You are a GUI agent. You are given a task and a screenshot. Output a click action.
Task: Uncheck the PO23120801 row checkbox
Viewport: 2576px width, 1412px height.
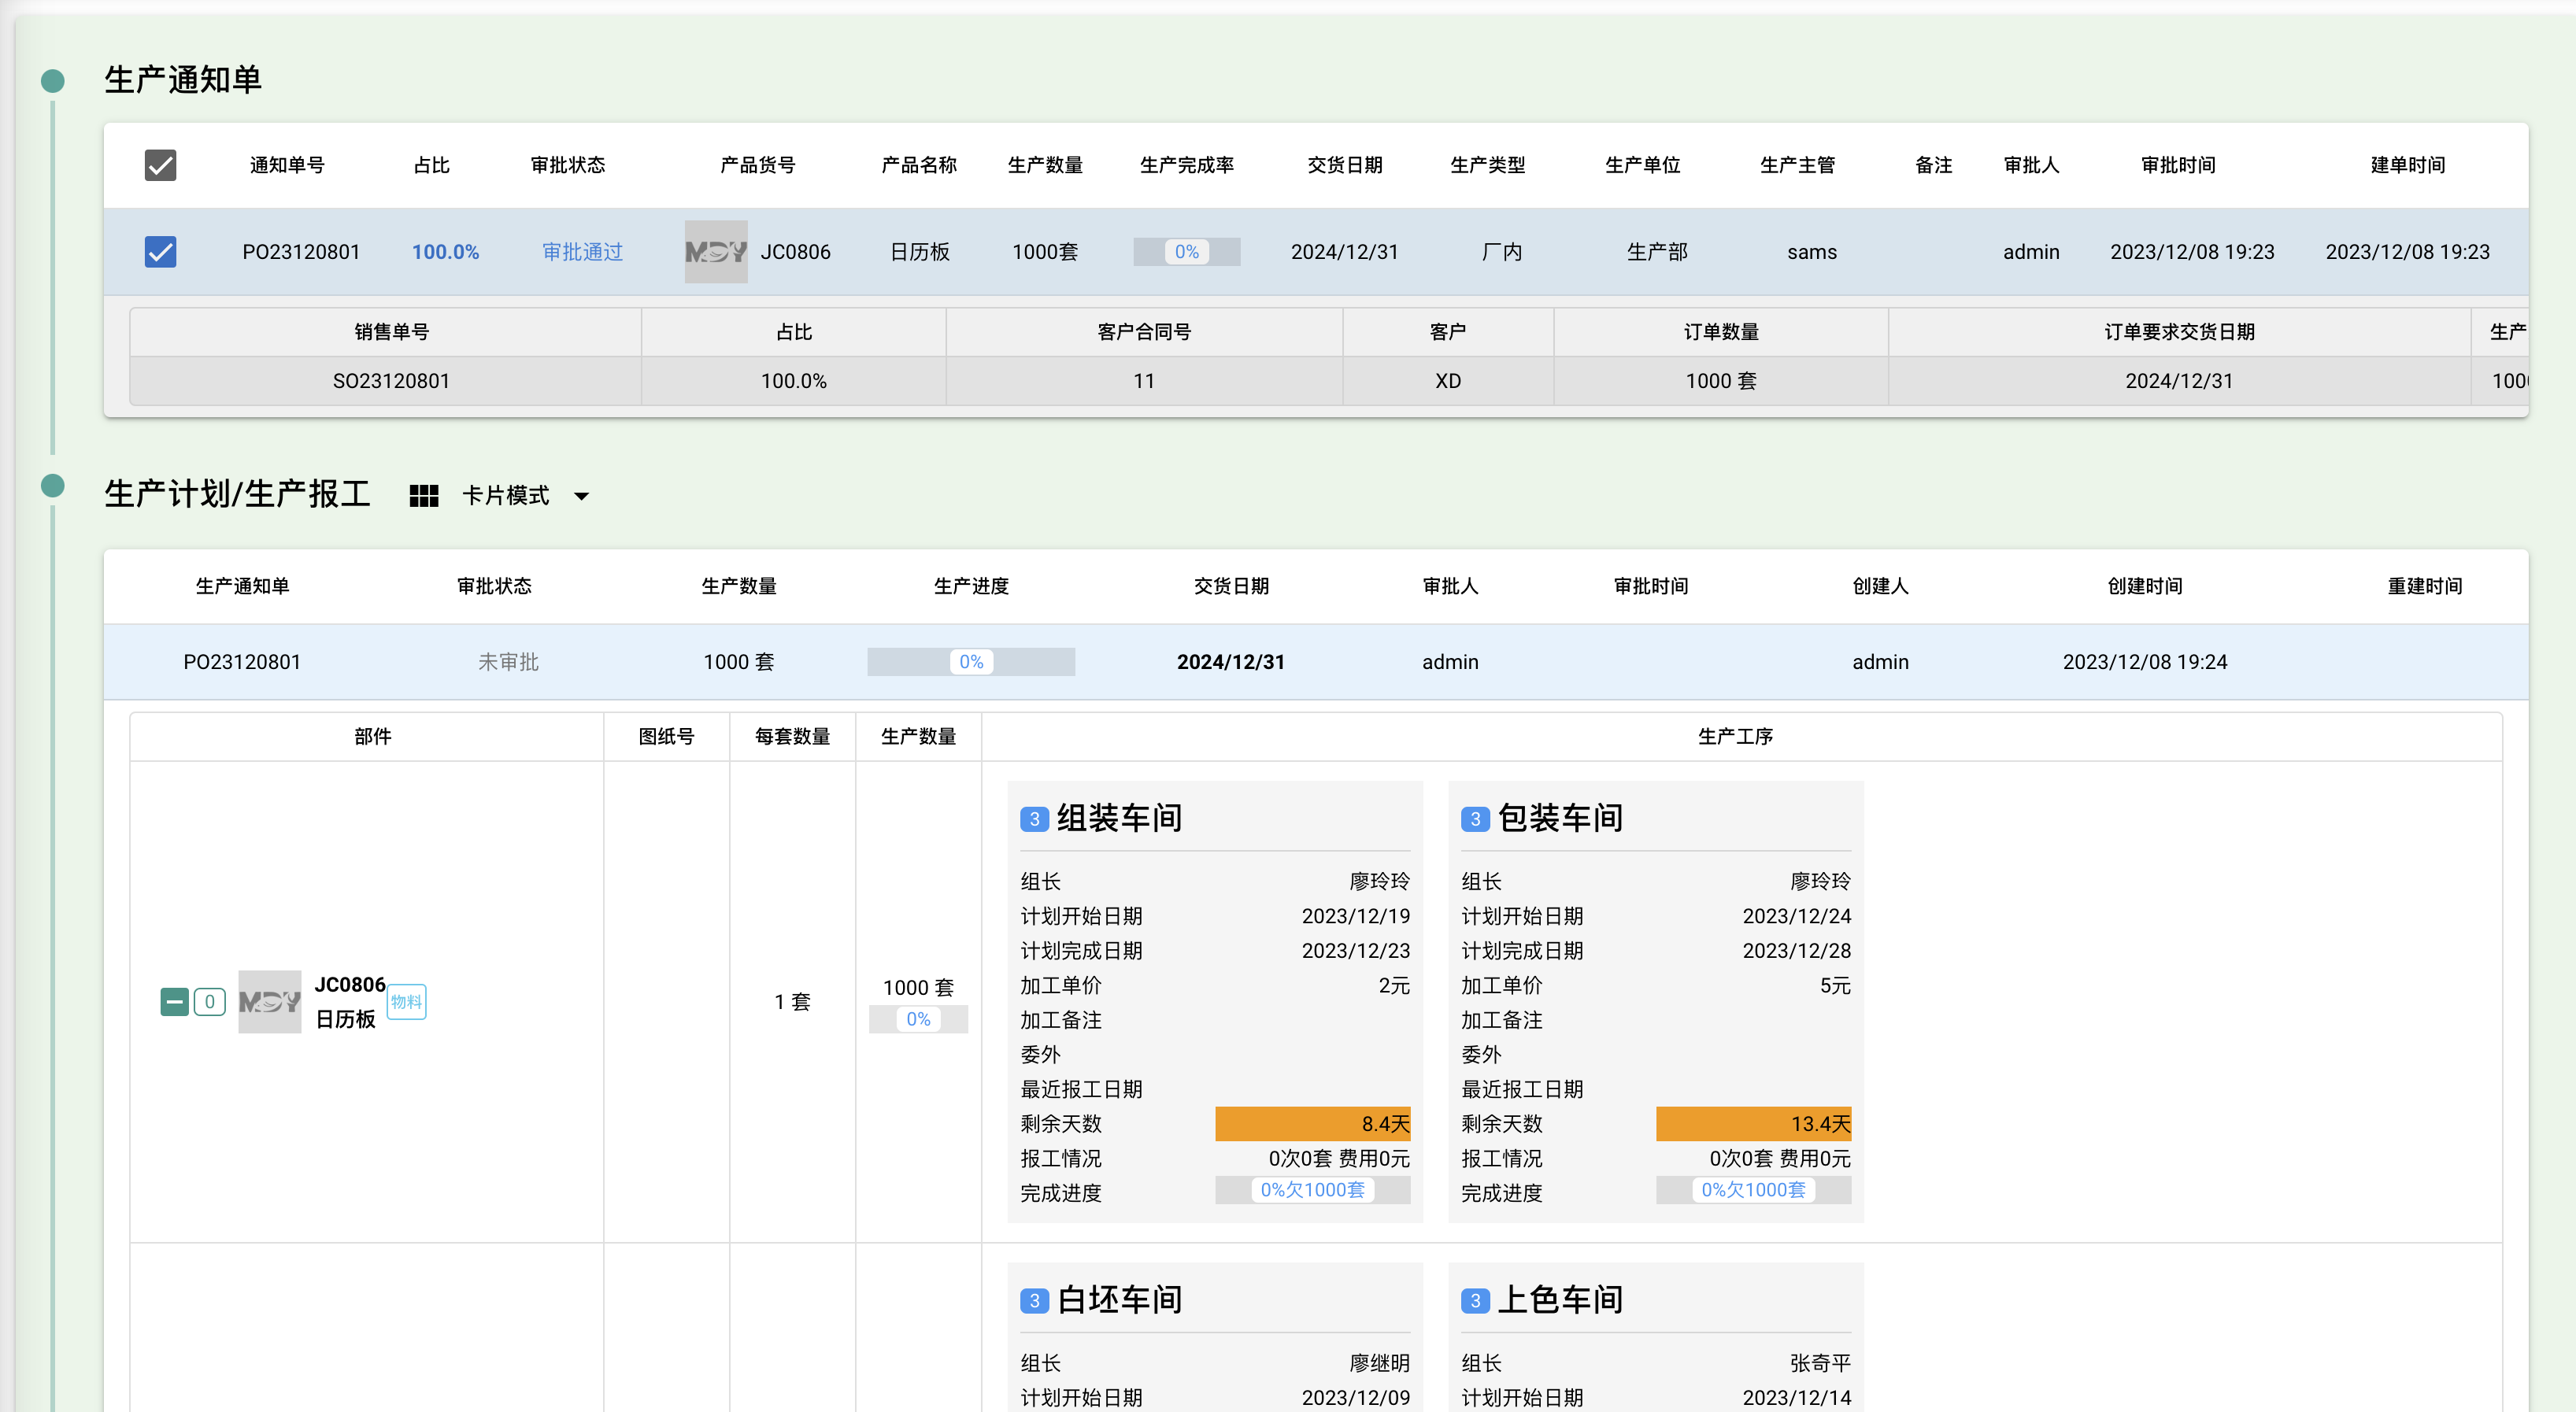click(160, 251)
